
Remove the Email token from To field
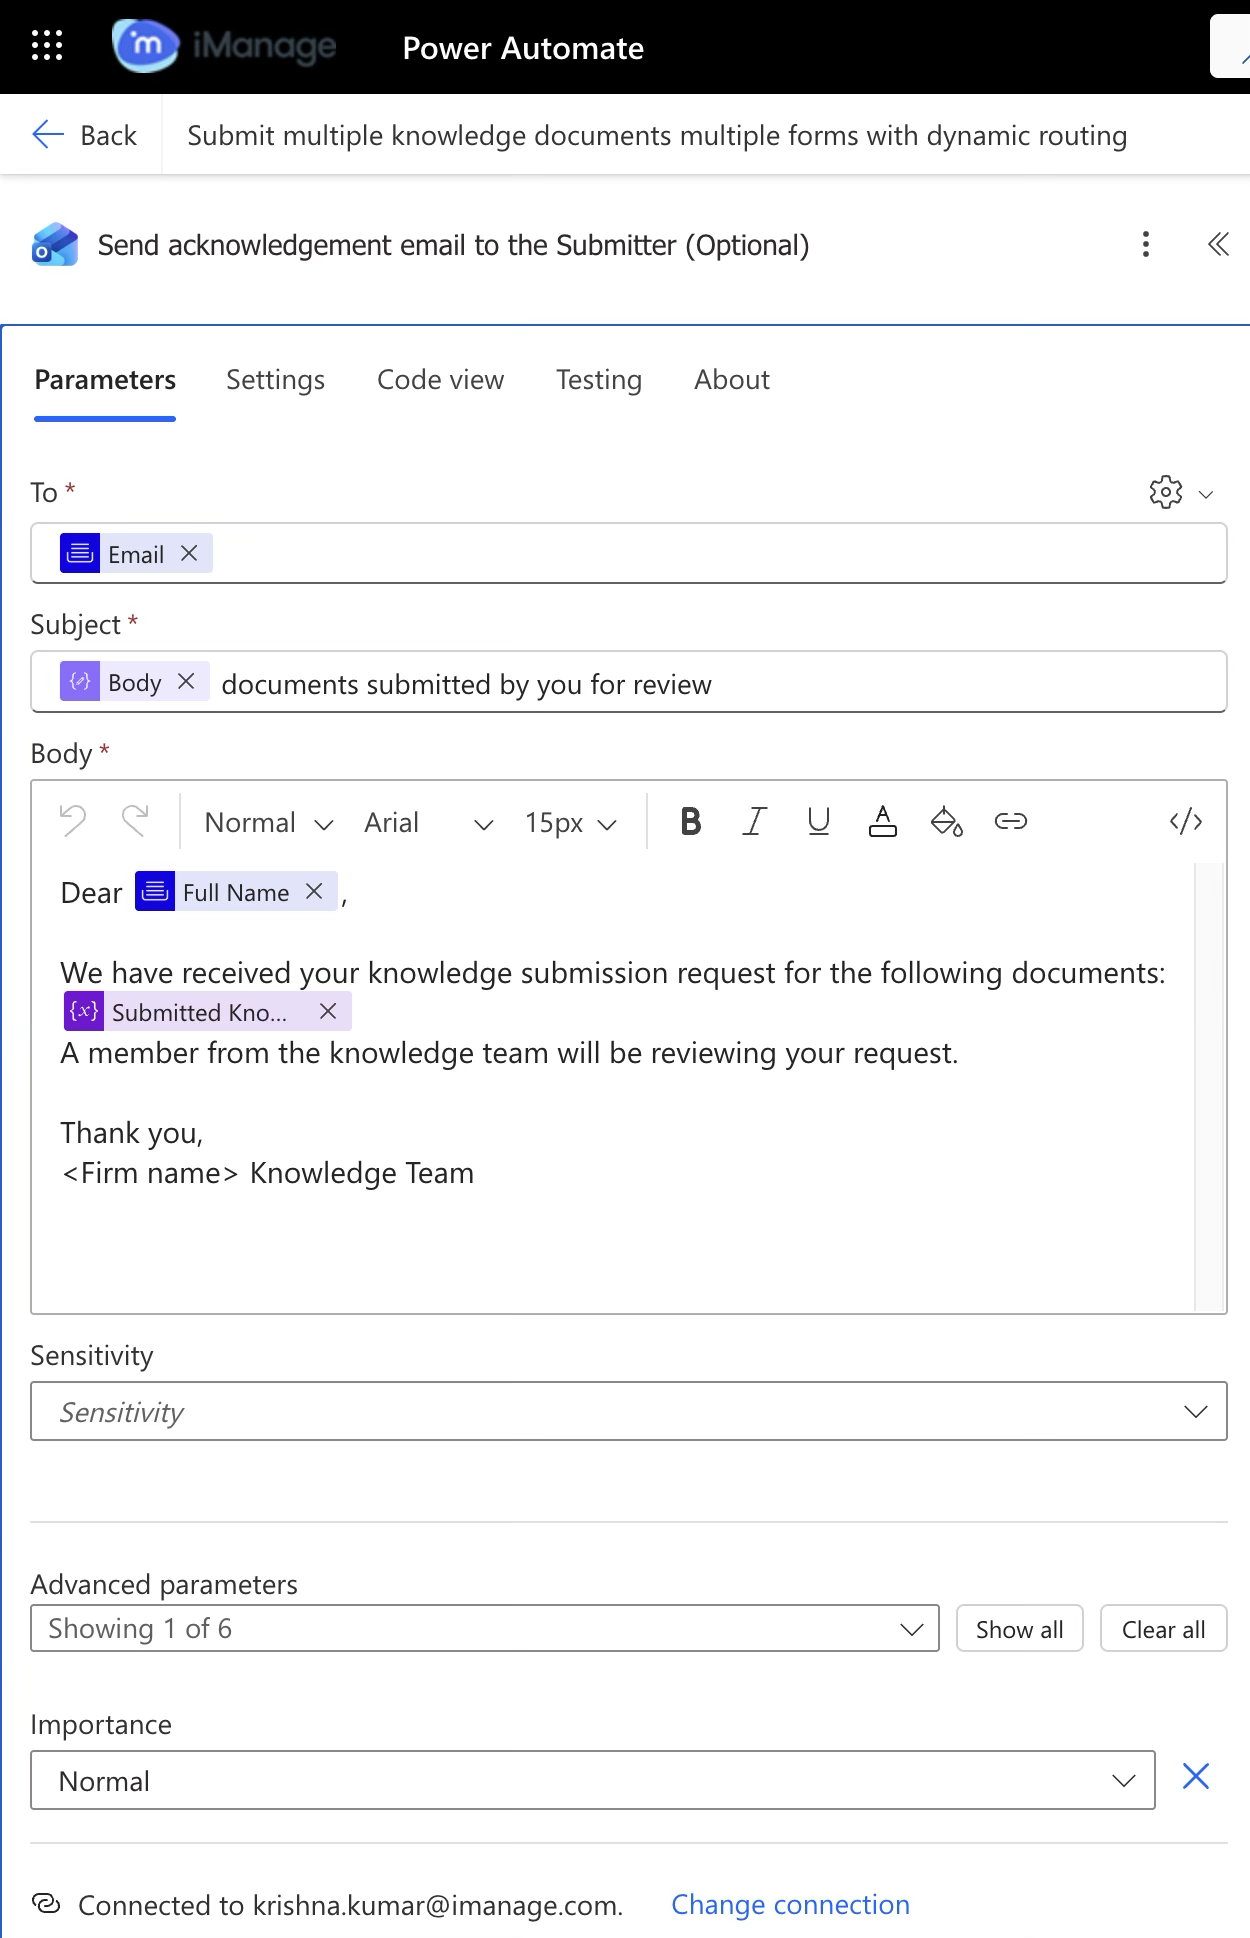click(189, 553)
